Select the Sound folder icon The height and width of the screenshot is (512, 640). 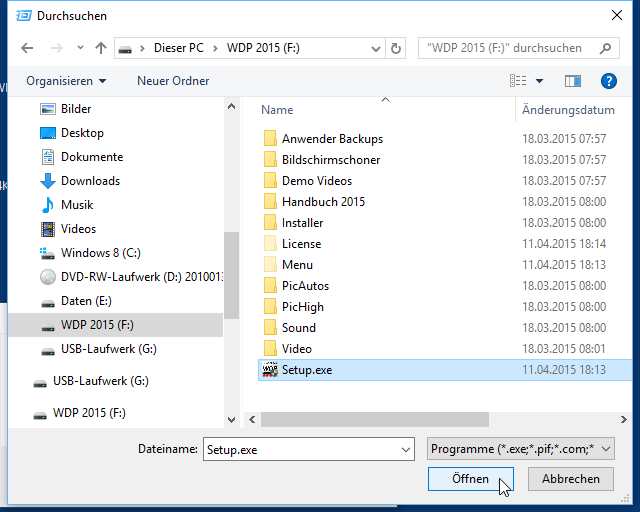270,327
